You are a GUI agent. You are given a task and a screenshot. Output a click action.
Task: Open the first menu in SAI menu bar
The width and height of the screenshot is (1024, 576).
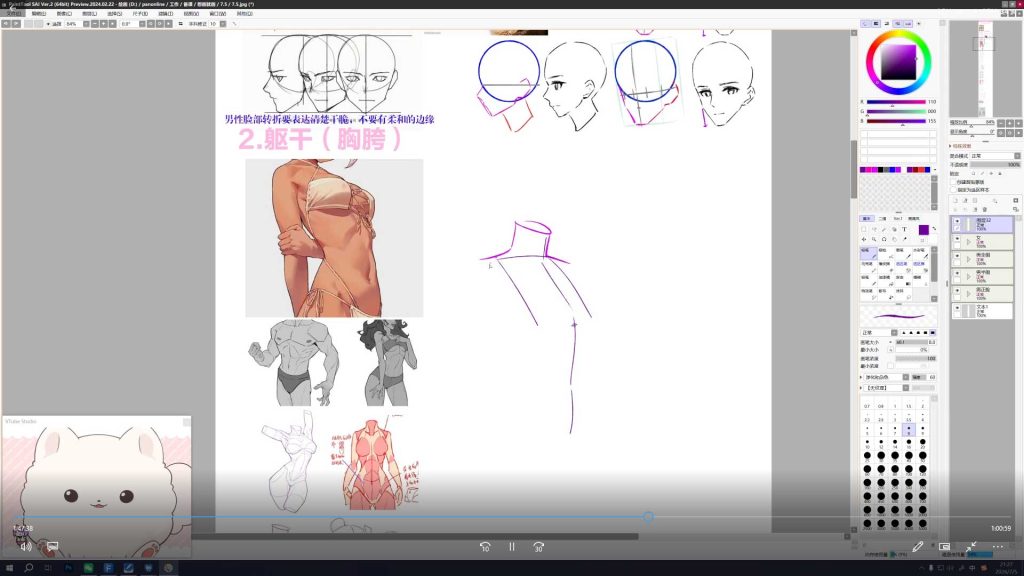point(13,14)
